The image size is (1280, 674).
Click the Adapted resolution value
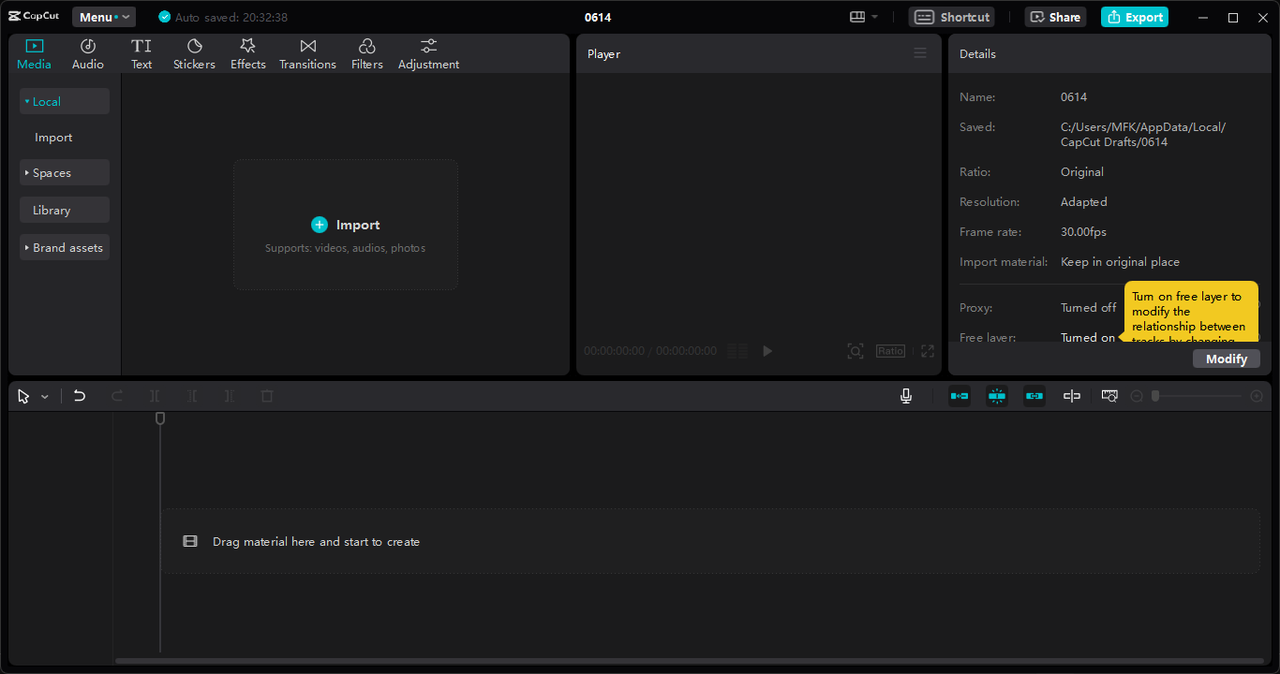[x=1084, y=202]
